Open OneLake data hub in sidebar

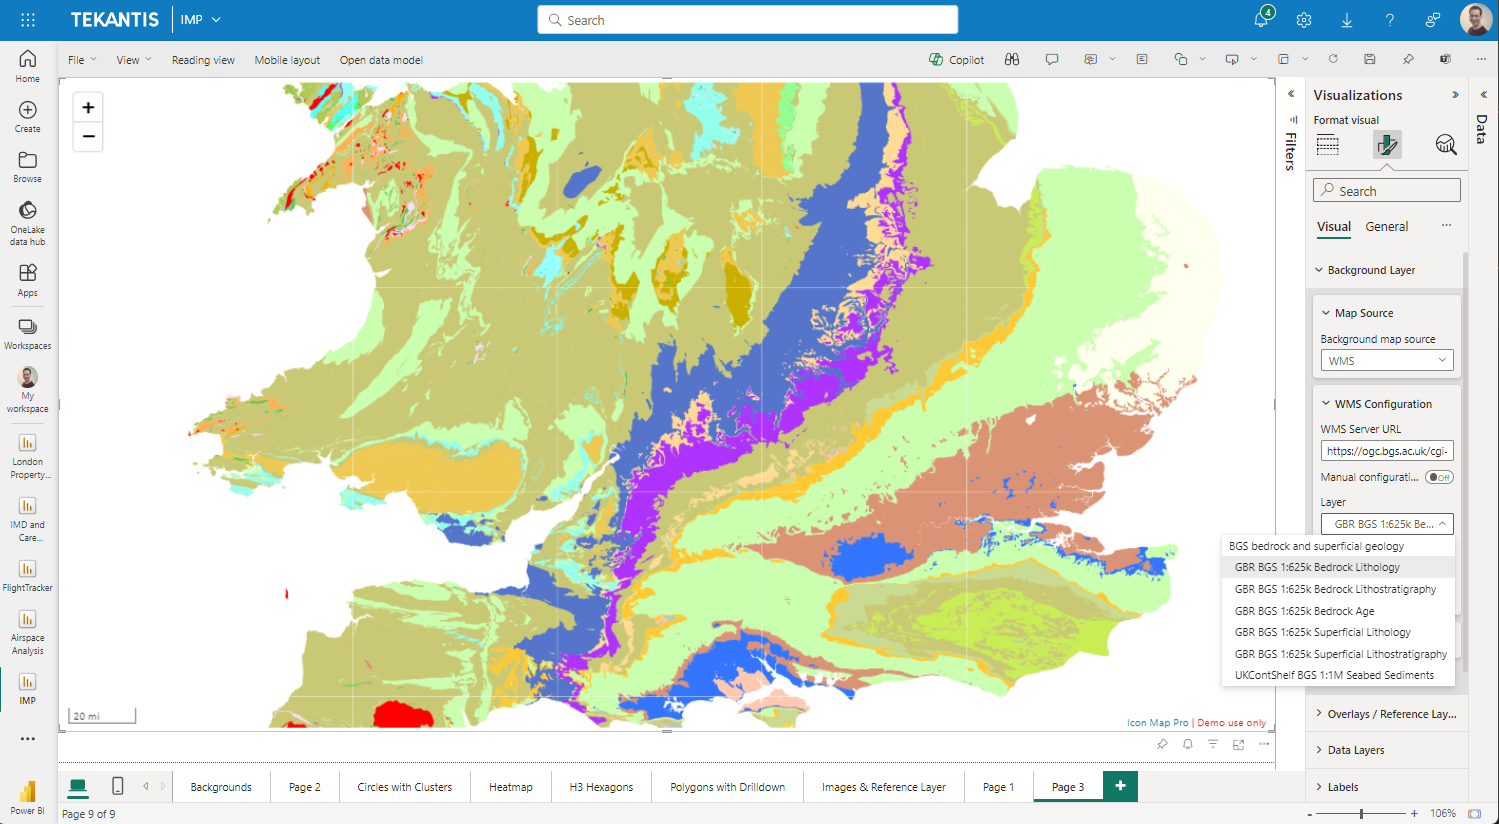click(28, 222)
